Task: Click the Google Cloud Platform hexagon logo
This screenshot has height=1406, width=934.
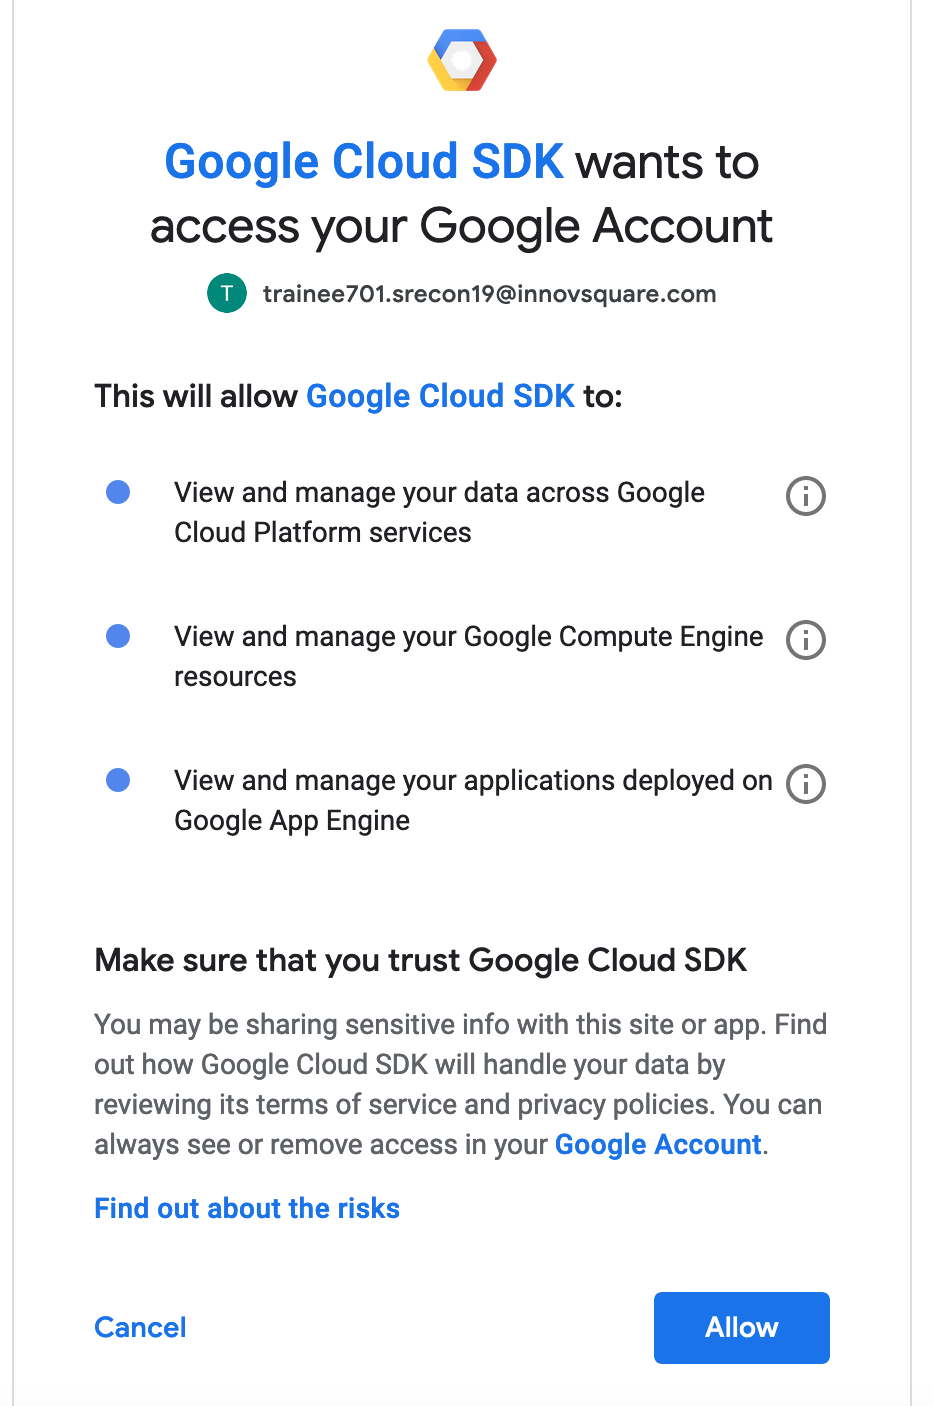Action: (x=461, y=60)
